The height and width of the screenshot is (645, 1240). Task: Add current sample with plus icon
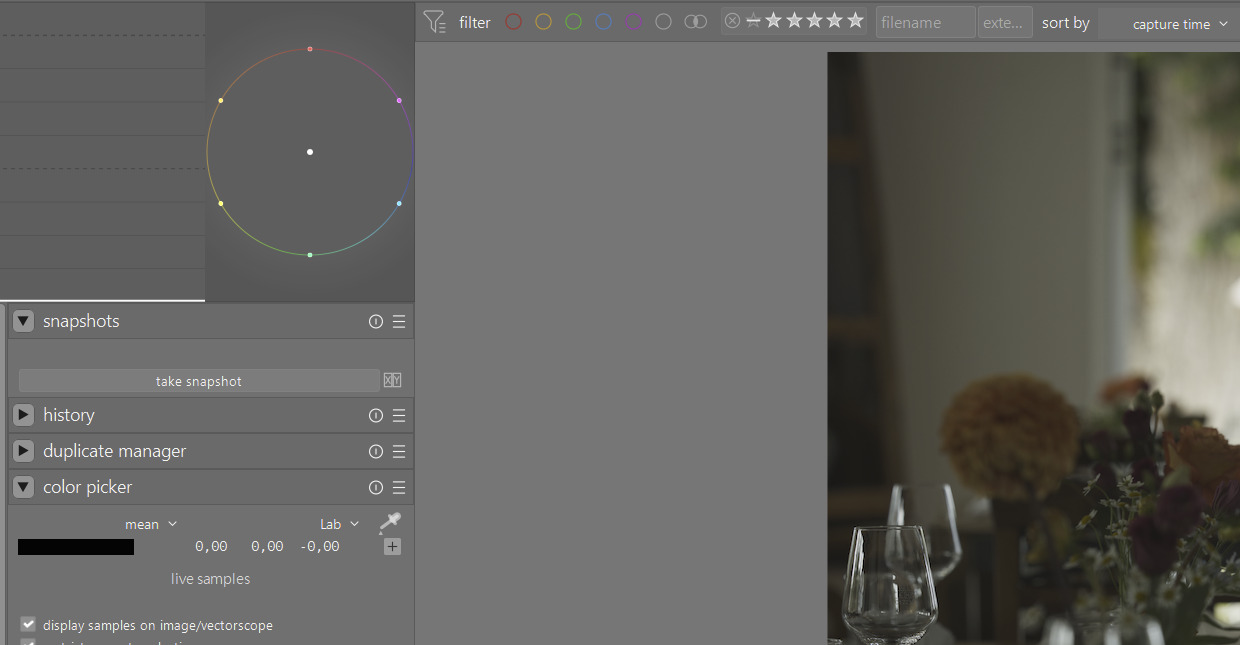coord(392,546)
